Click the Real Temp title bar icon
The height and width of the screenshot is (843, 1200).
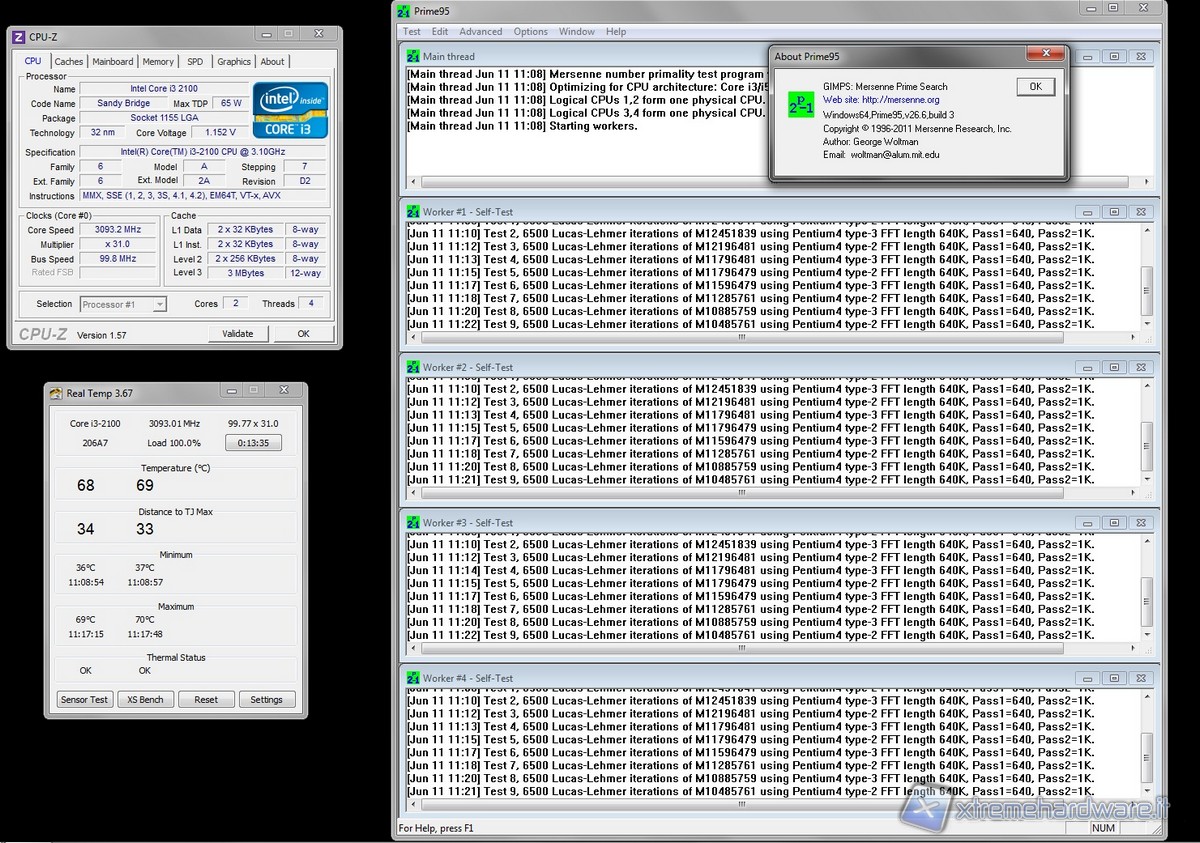56,393
